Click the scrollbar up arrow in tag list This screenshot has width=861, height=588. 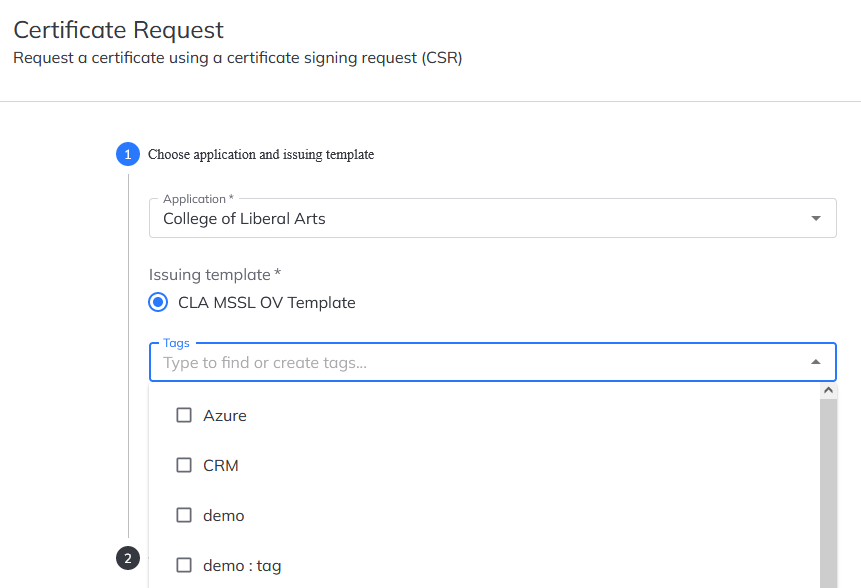[828, 390]
